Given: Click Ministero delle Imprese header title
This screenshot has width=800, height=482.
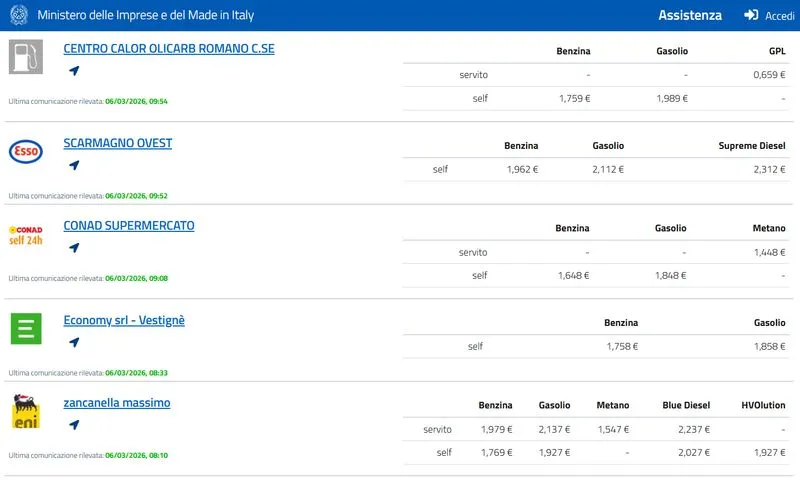Looking at the screenshot, I should (x=145, y=15).
